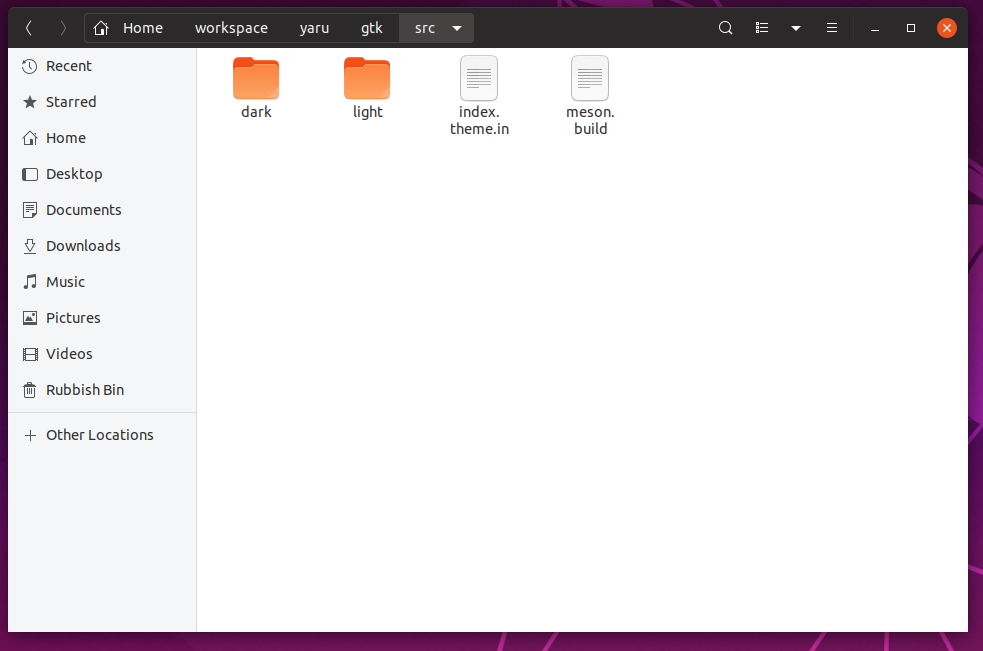Viewport: 983px width, 651px height.
Task: Expand the src path dropdown arrow
Action: coord(457,28)
